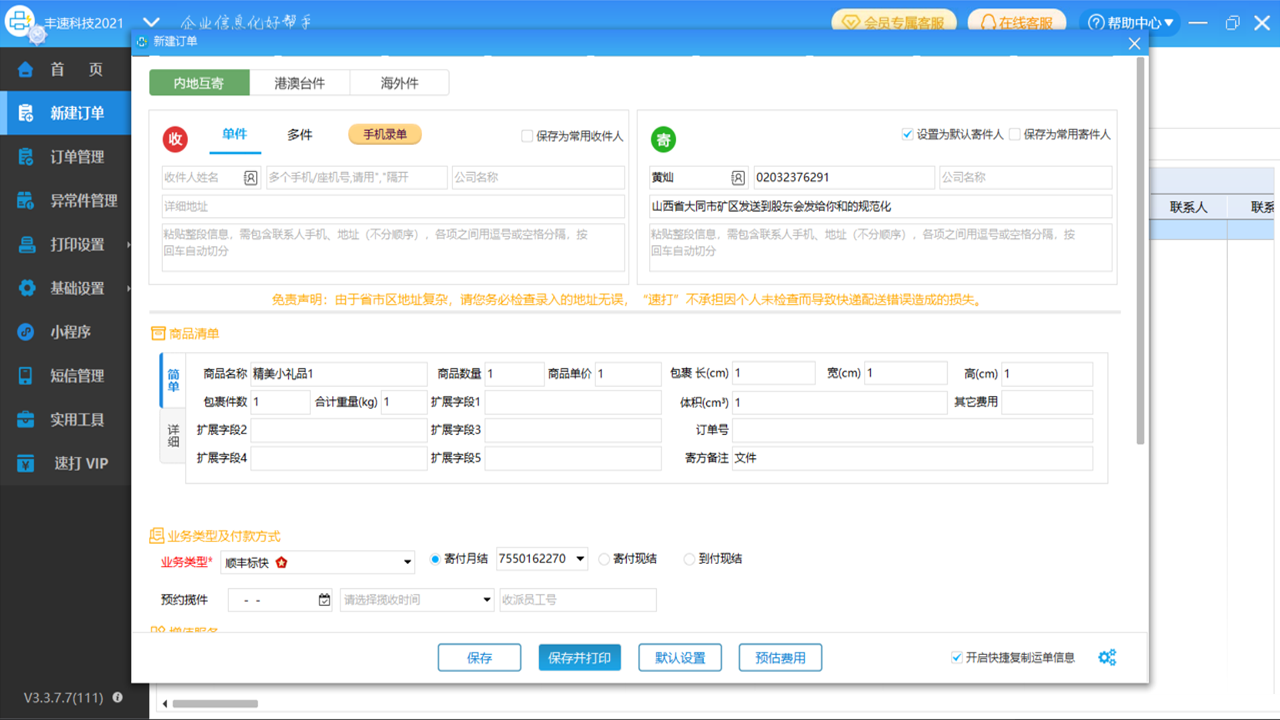Screen dimensions: 1280x720
Task: Switch to the 多件 entry tab
Action: [299, 135]
